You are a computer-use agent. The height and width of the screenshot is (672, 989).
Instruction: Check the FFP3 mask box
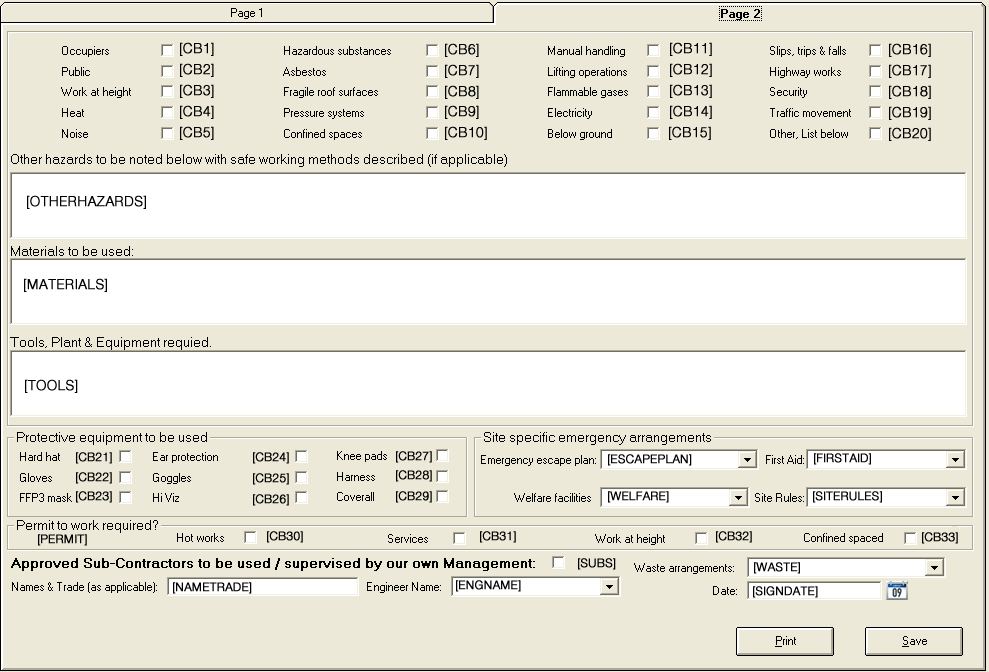[126, 497]
